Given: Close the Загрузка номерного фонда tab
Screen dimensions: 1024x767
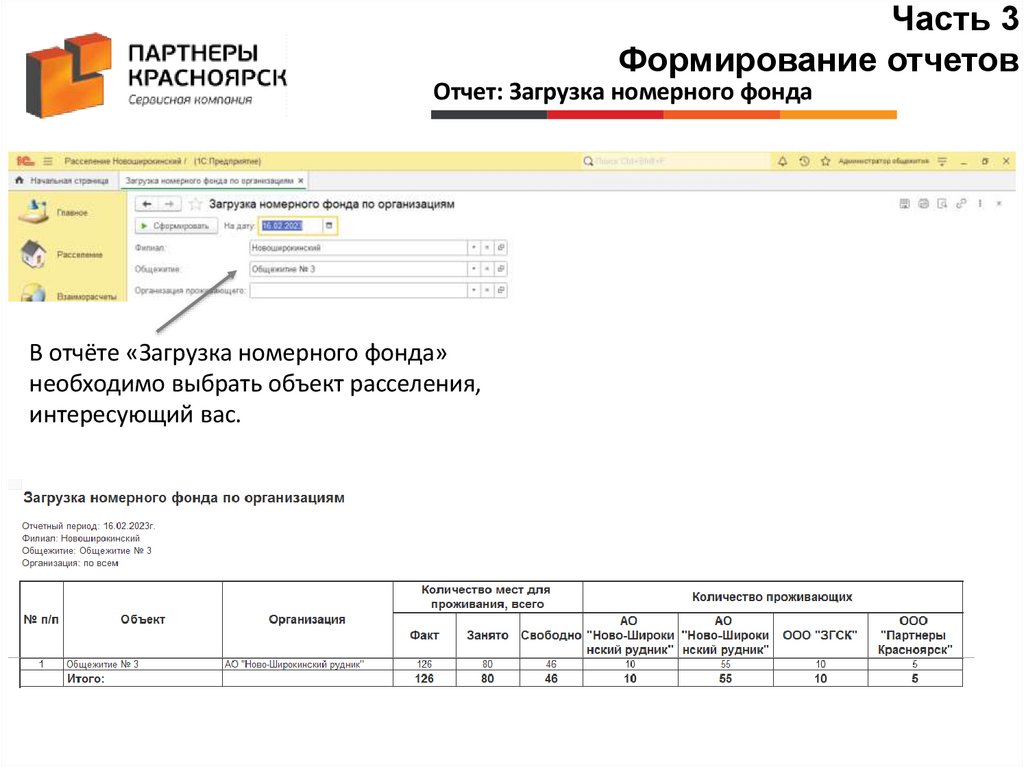Looking at the screenshot, I should tap(301, 180).
